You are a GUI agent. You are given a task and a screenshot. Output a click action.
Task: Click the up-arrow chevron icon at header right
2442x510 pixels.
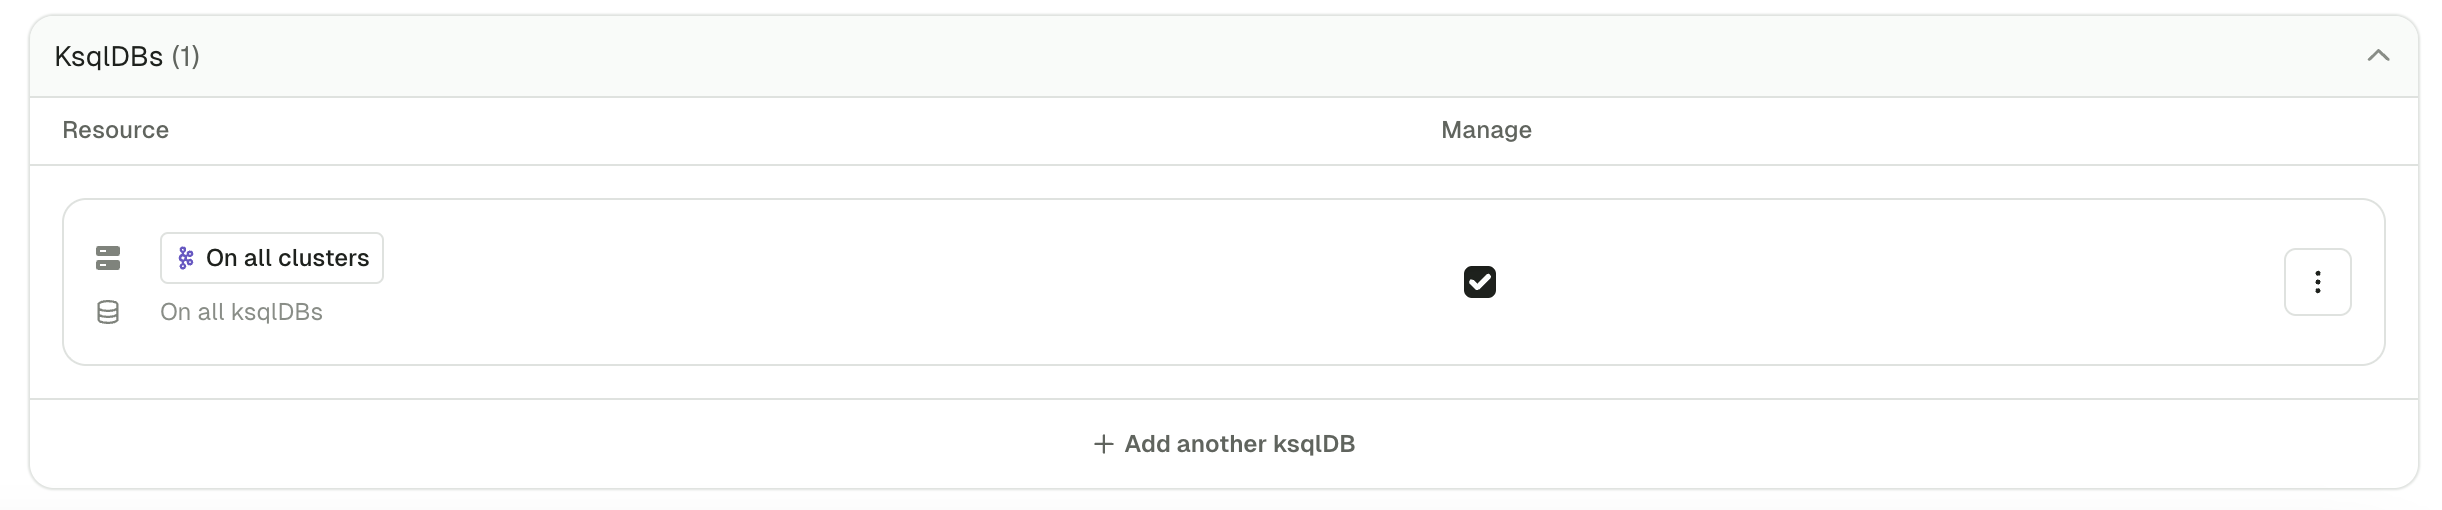click(2378, 56)
